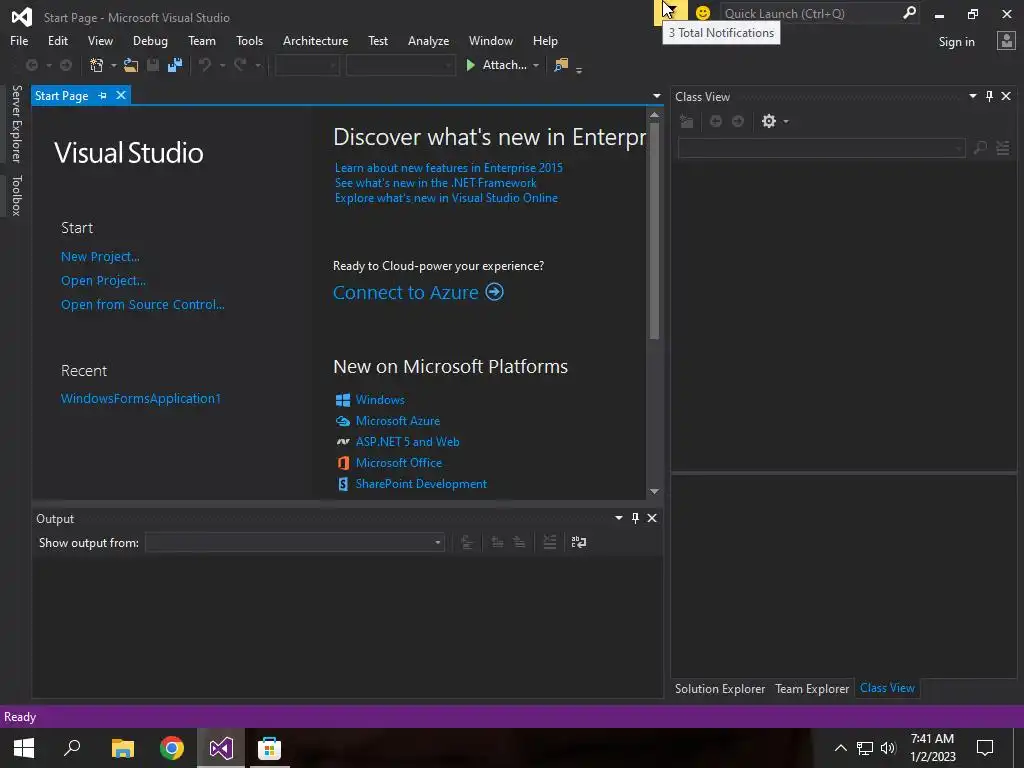Click the Class View clear search icon
1024x768 pixels.
[x=1003, y=148]
